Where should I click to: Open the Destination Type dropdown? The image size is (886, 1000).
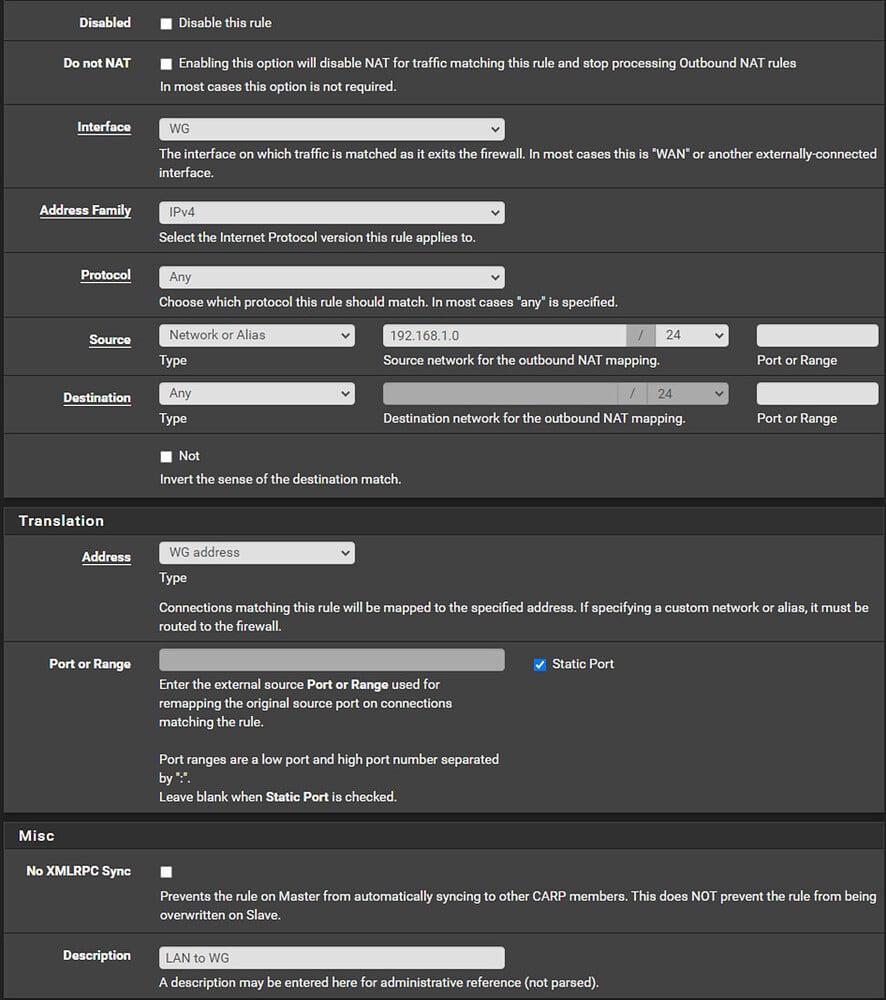tap(256, 393)
